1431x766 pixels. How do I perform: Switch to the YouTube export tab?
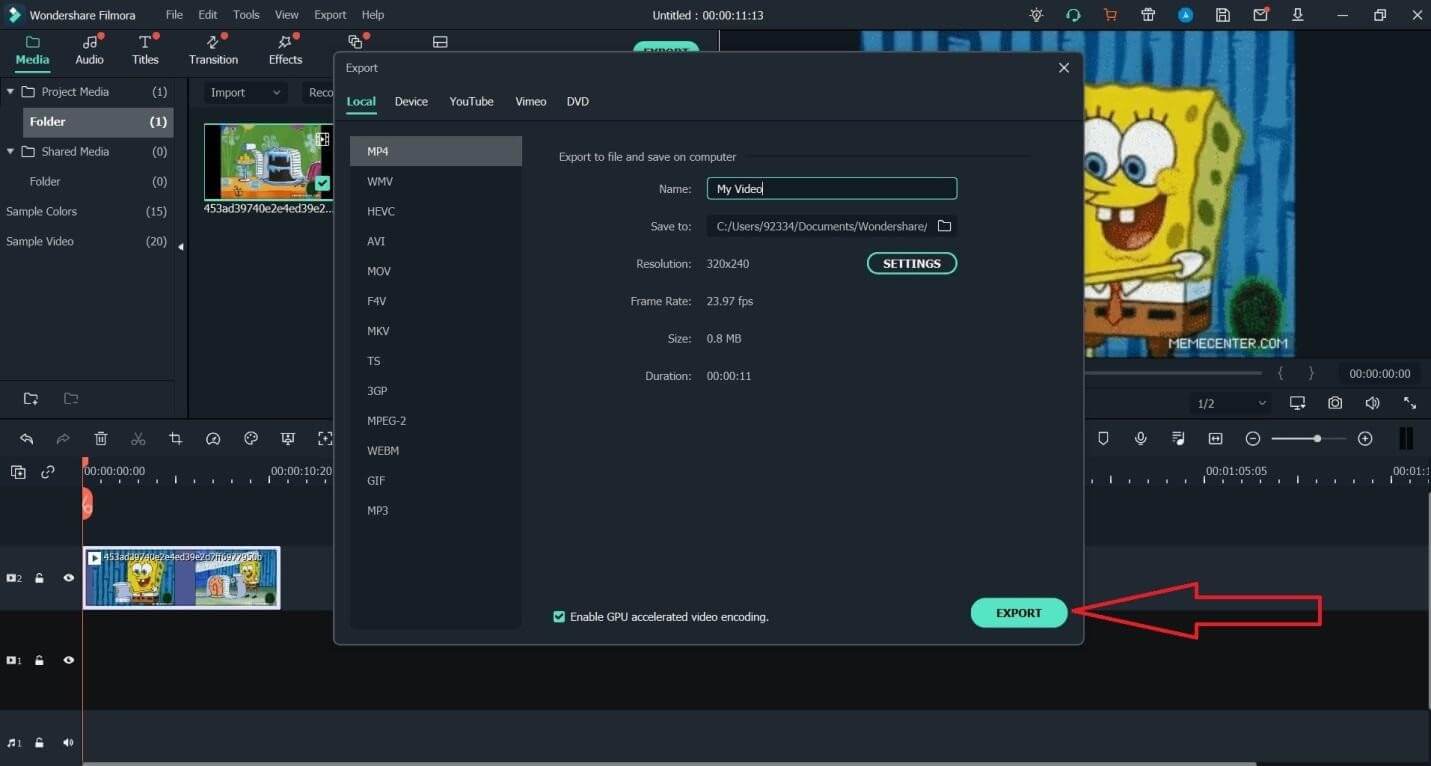pos(471,102)
